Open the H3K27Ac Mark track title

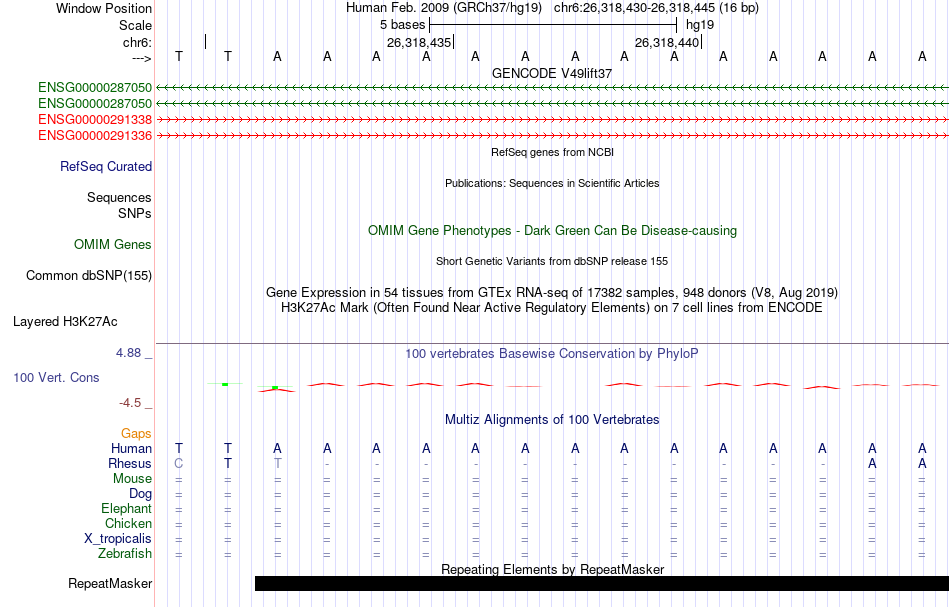point(552,308)
